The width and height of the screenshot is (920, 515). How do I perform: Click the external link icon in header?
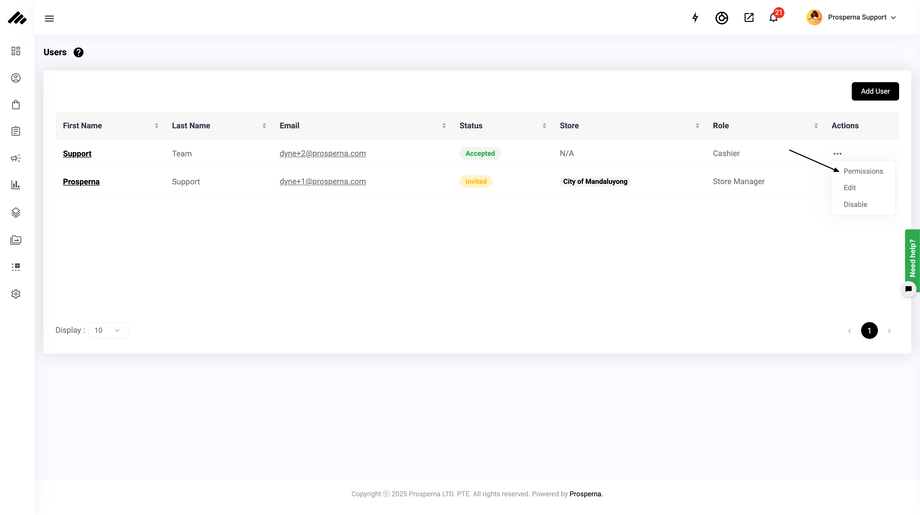click(749, 18)
